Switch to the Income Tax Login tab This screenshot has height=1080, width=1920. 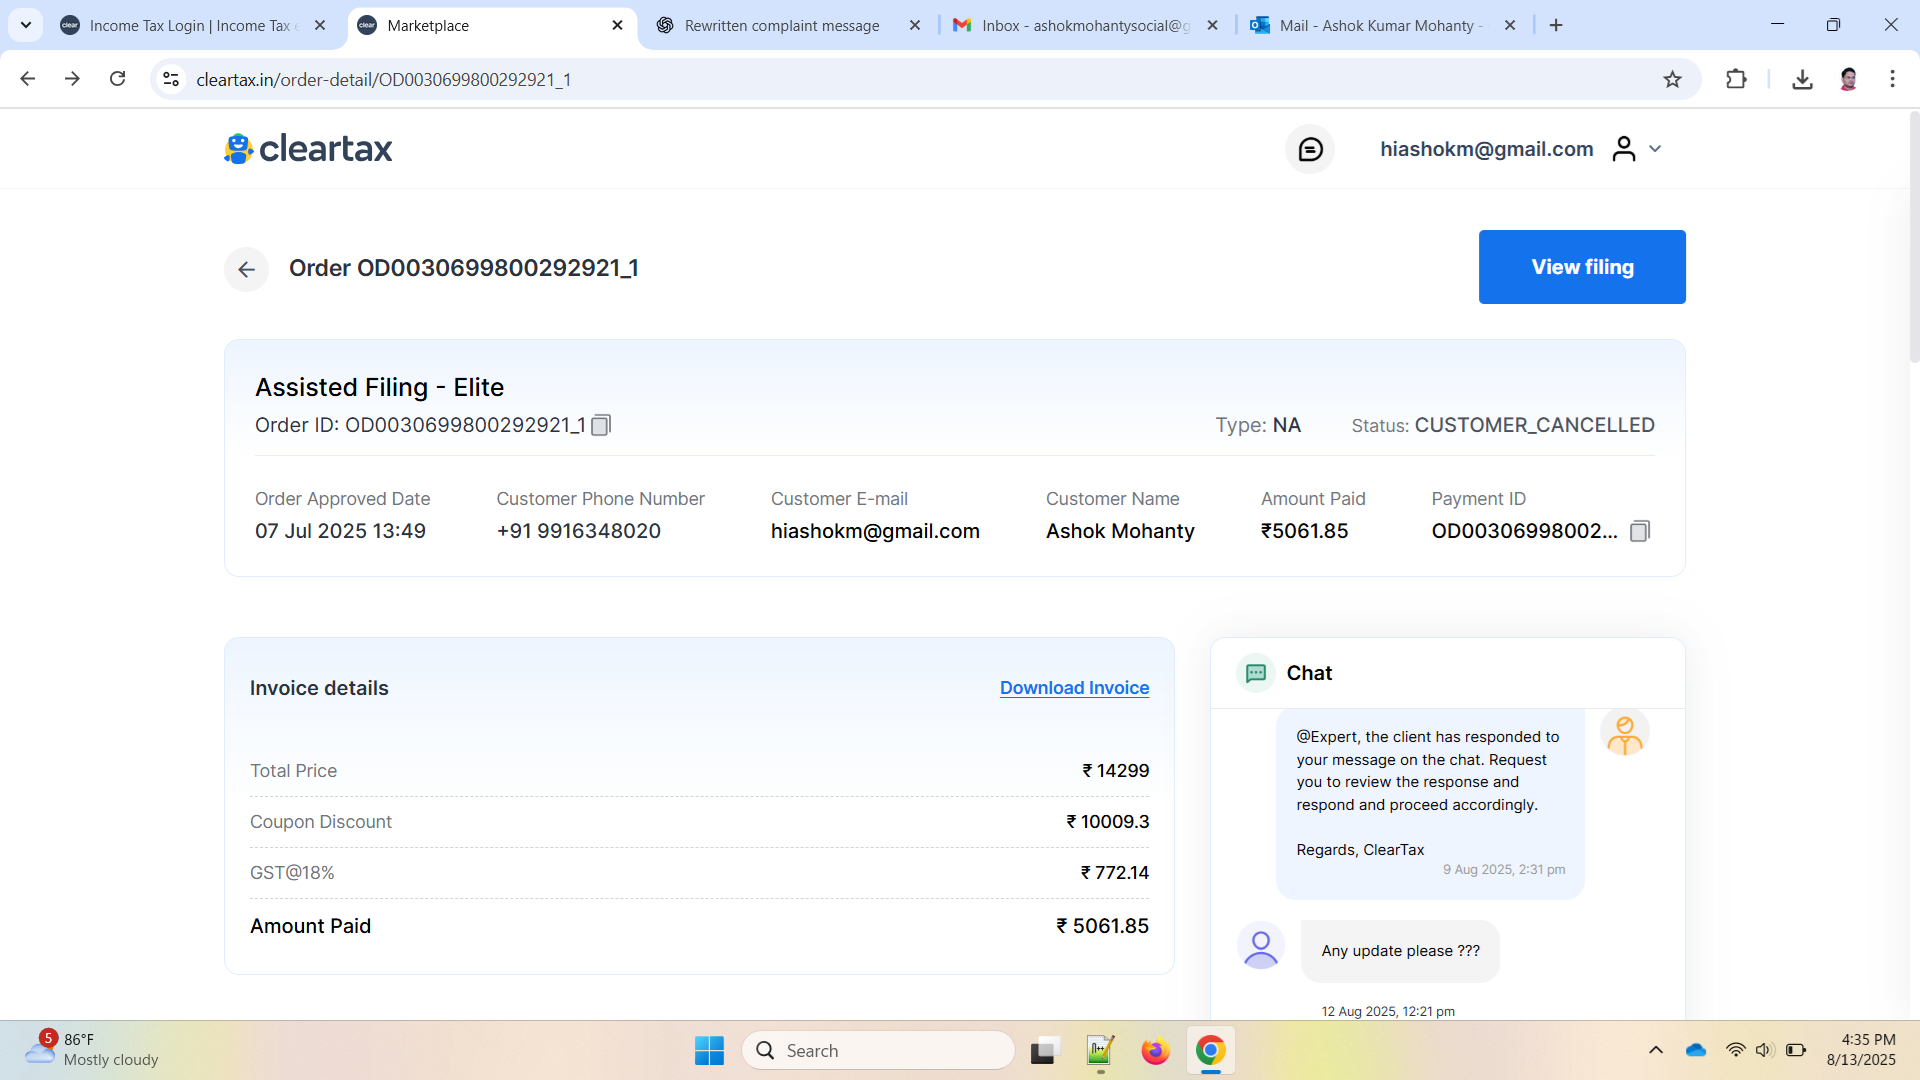[x=190, y=25]
